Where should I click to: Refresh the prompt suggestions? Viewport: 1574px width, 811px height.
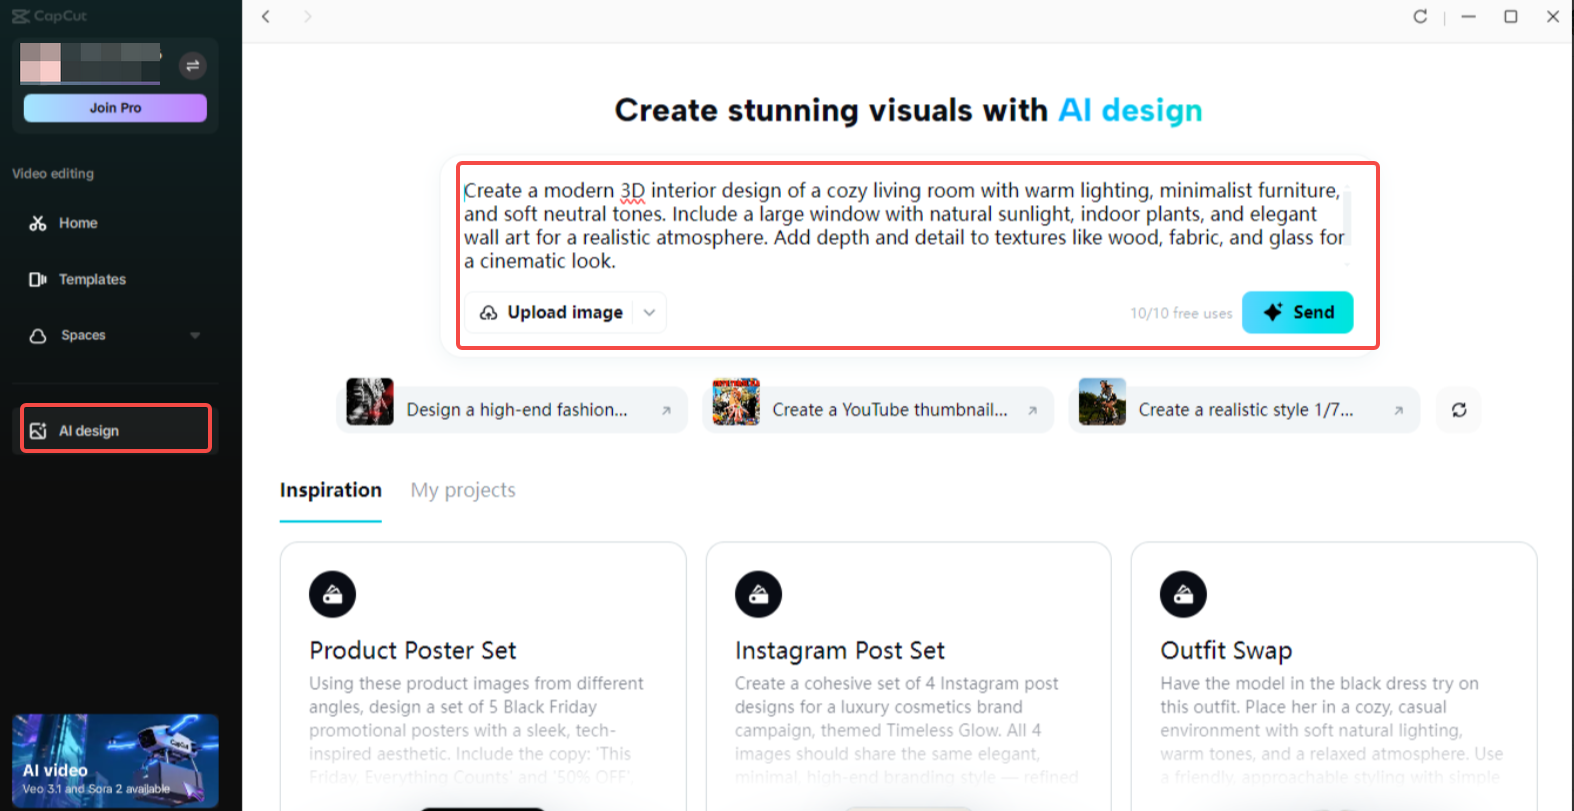coord(1459,410)
